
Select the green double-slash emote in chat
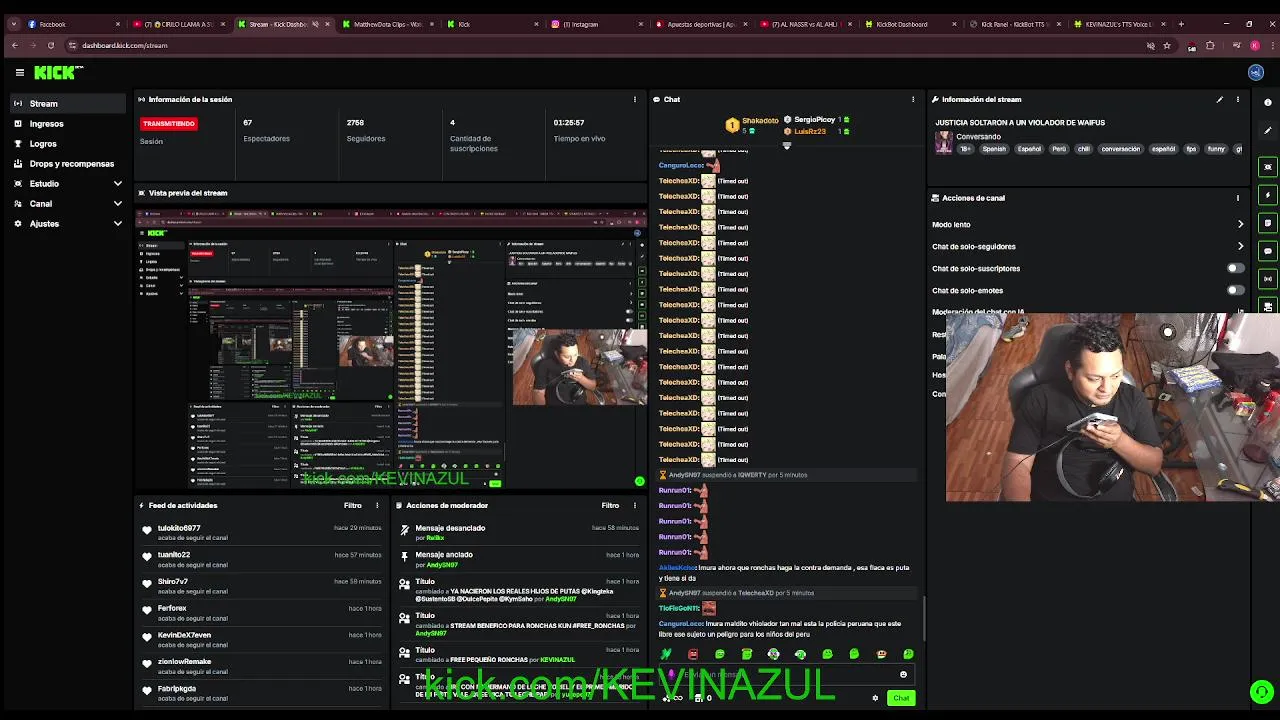coord(666,654)
